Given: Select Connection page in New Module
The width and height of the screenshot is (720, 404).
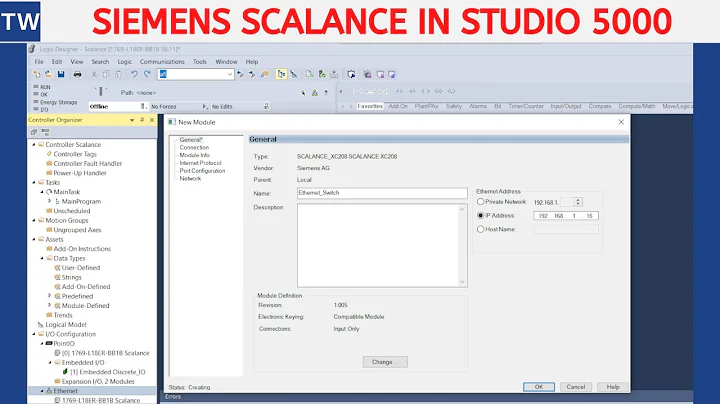Looking at the screenshot, I should tap(194, 147).
